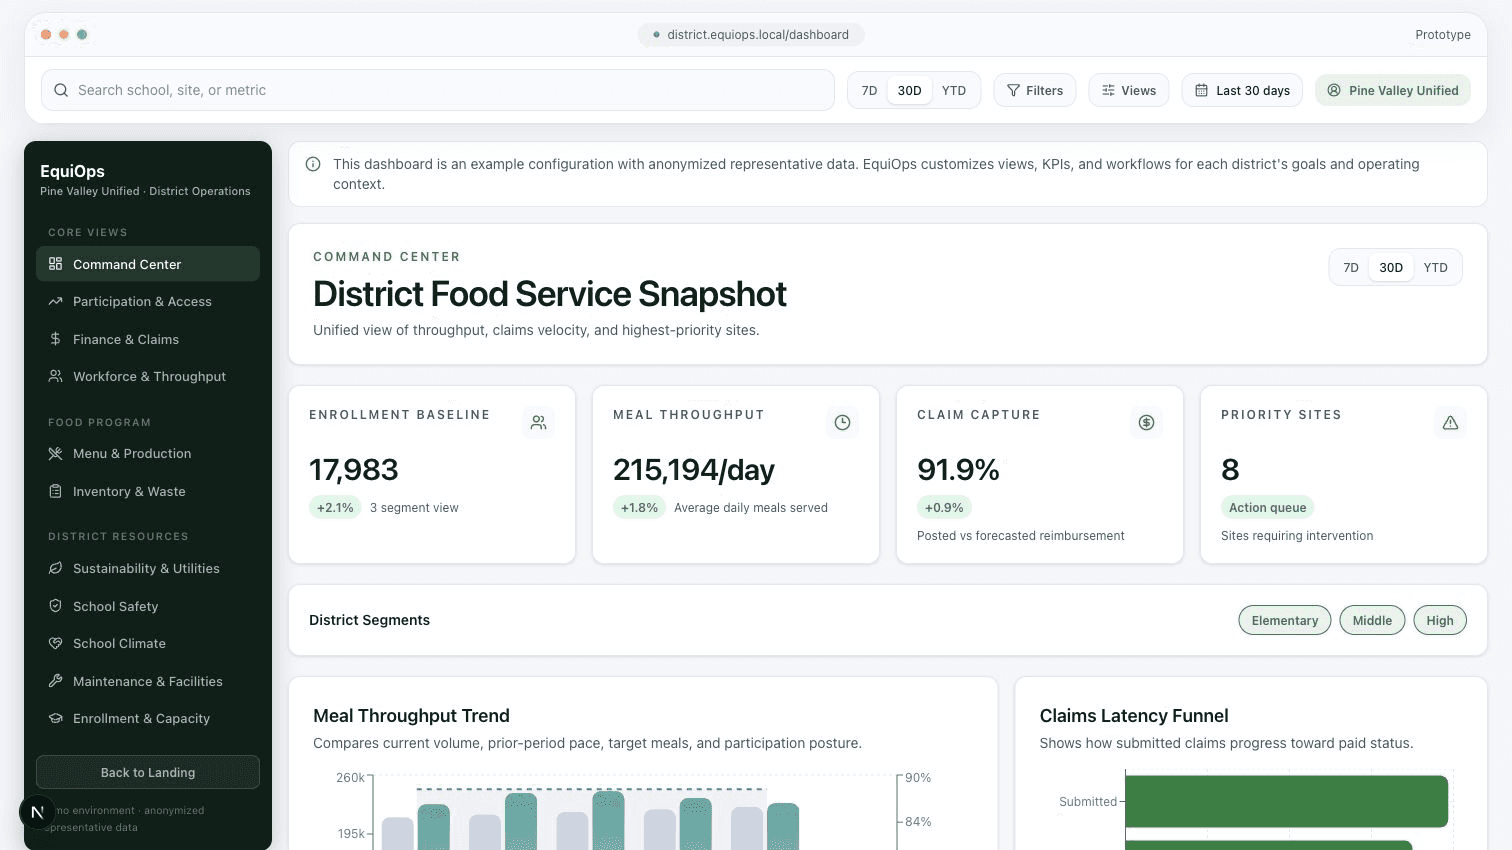Select YTD in the top toolbar range
The height and width of the screenshot is (850, 1512).
coord(954,90)
